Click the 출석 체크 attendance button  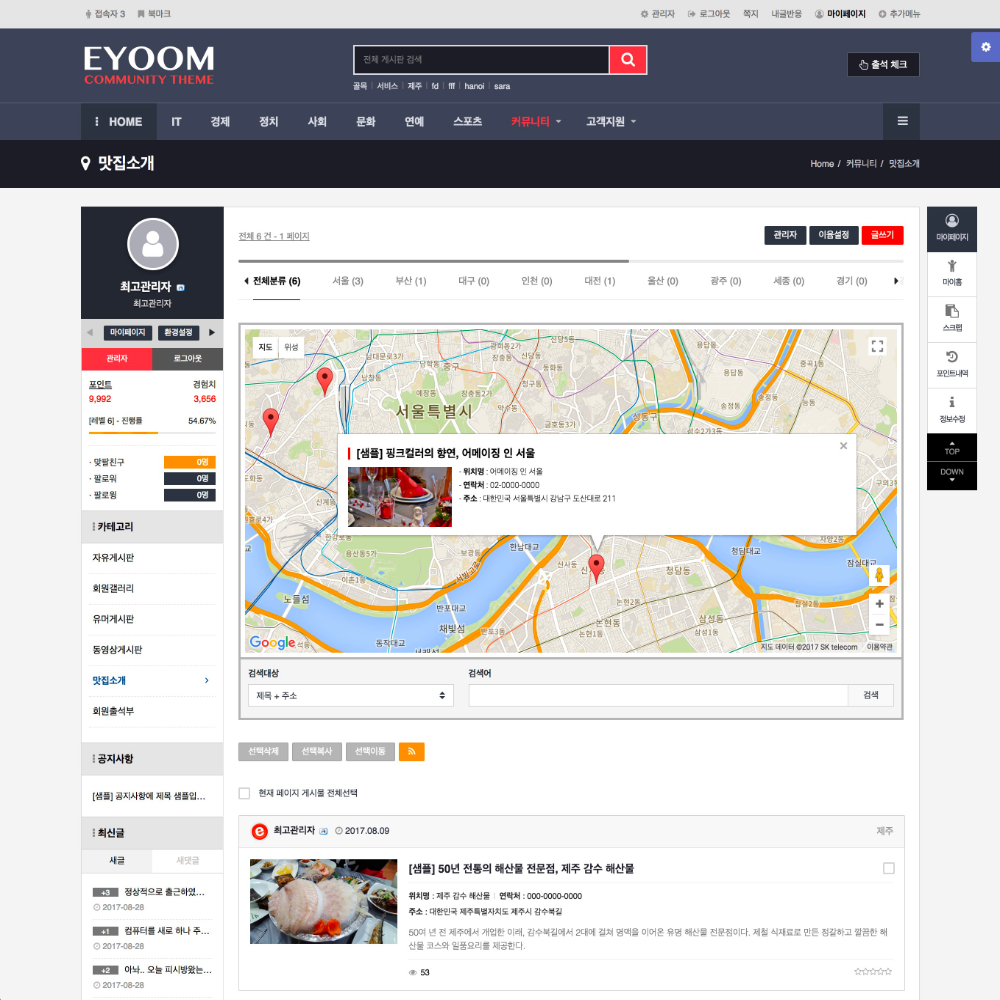pyautogui.click(x=883, y=65)
